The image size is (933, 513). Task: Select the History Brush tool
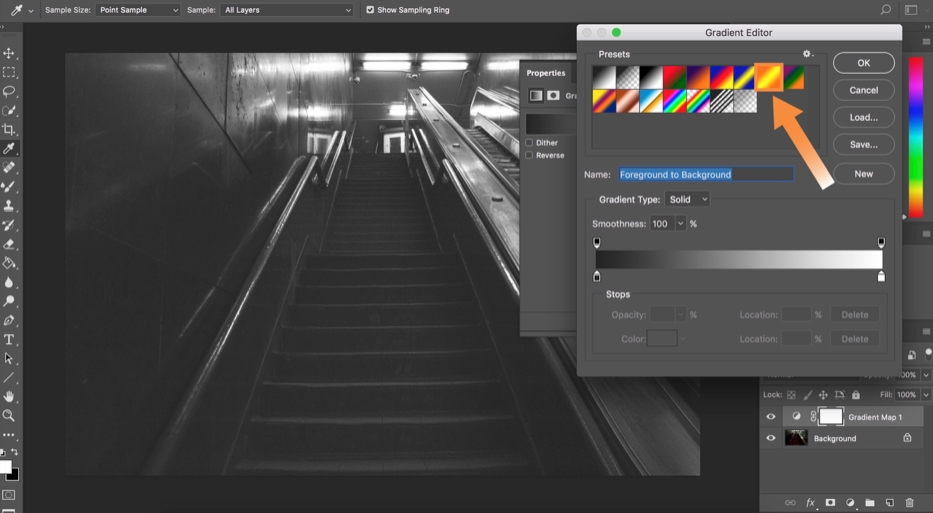[9, 225]
